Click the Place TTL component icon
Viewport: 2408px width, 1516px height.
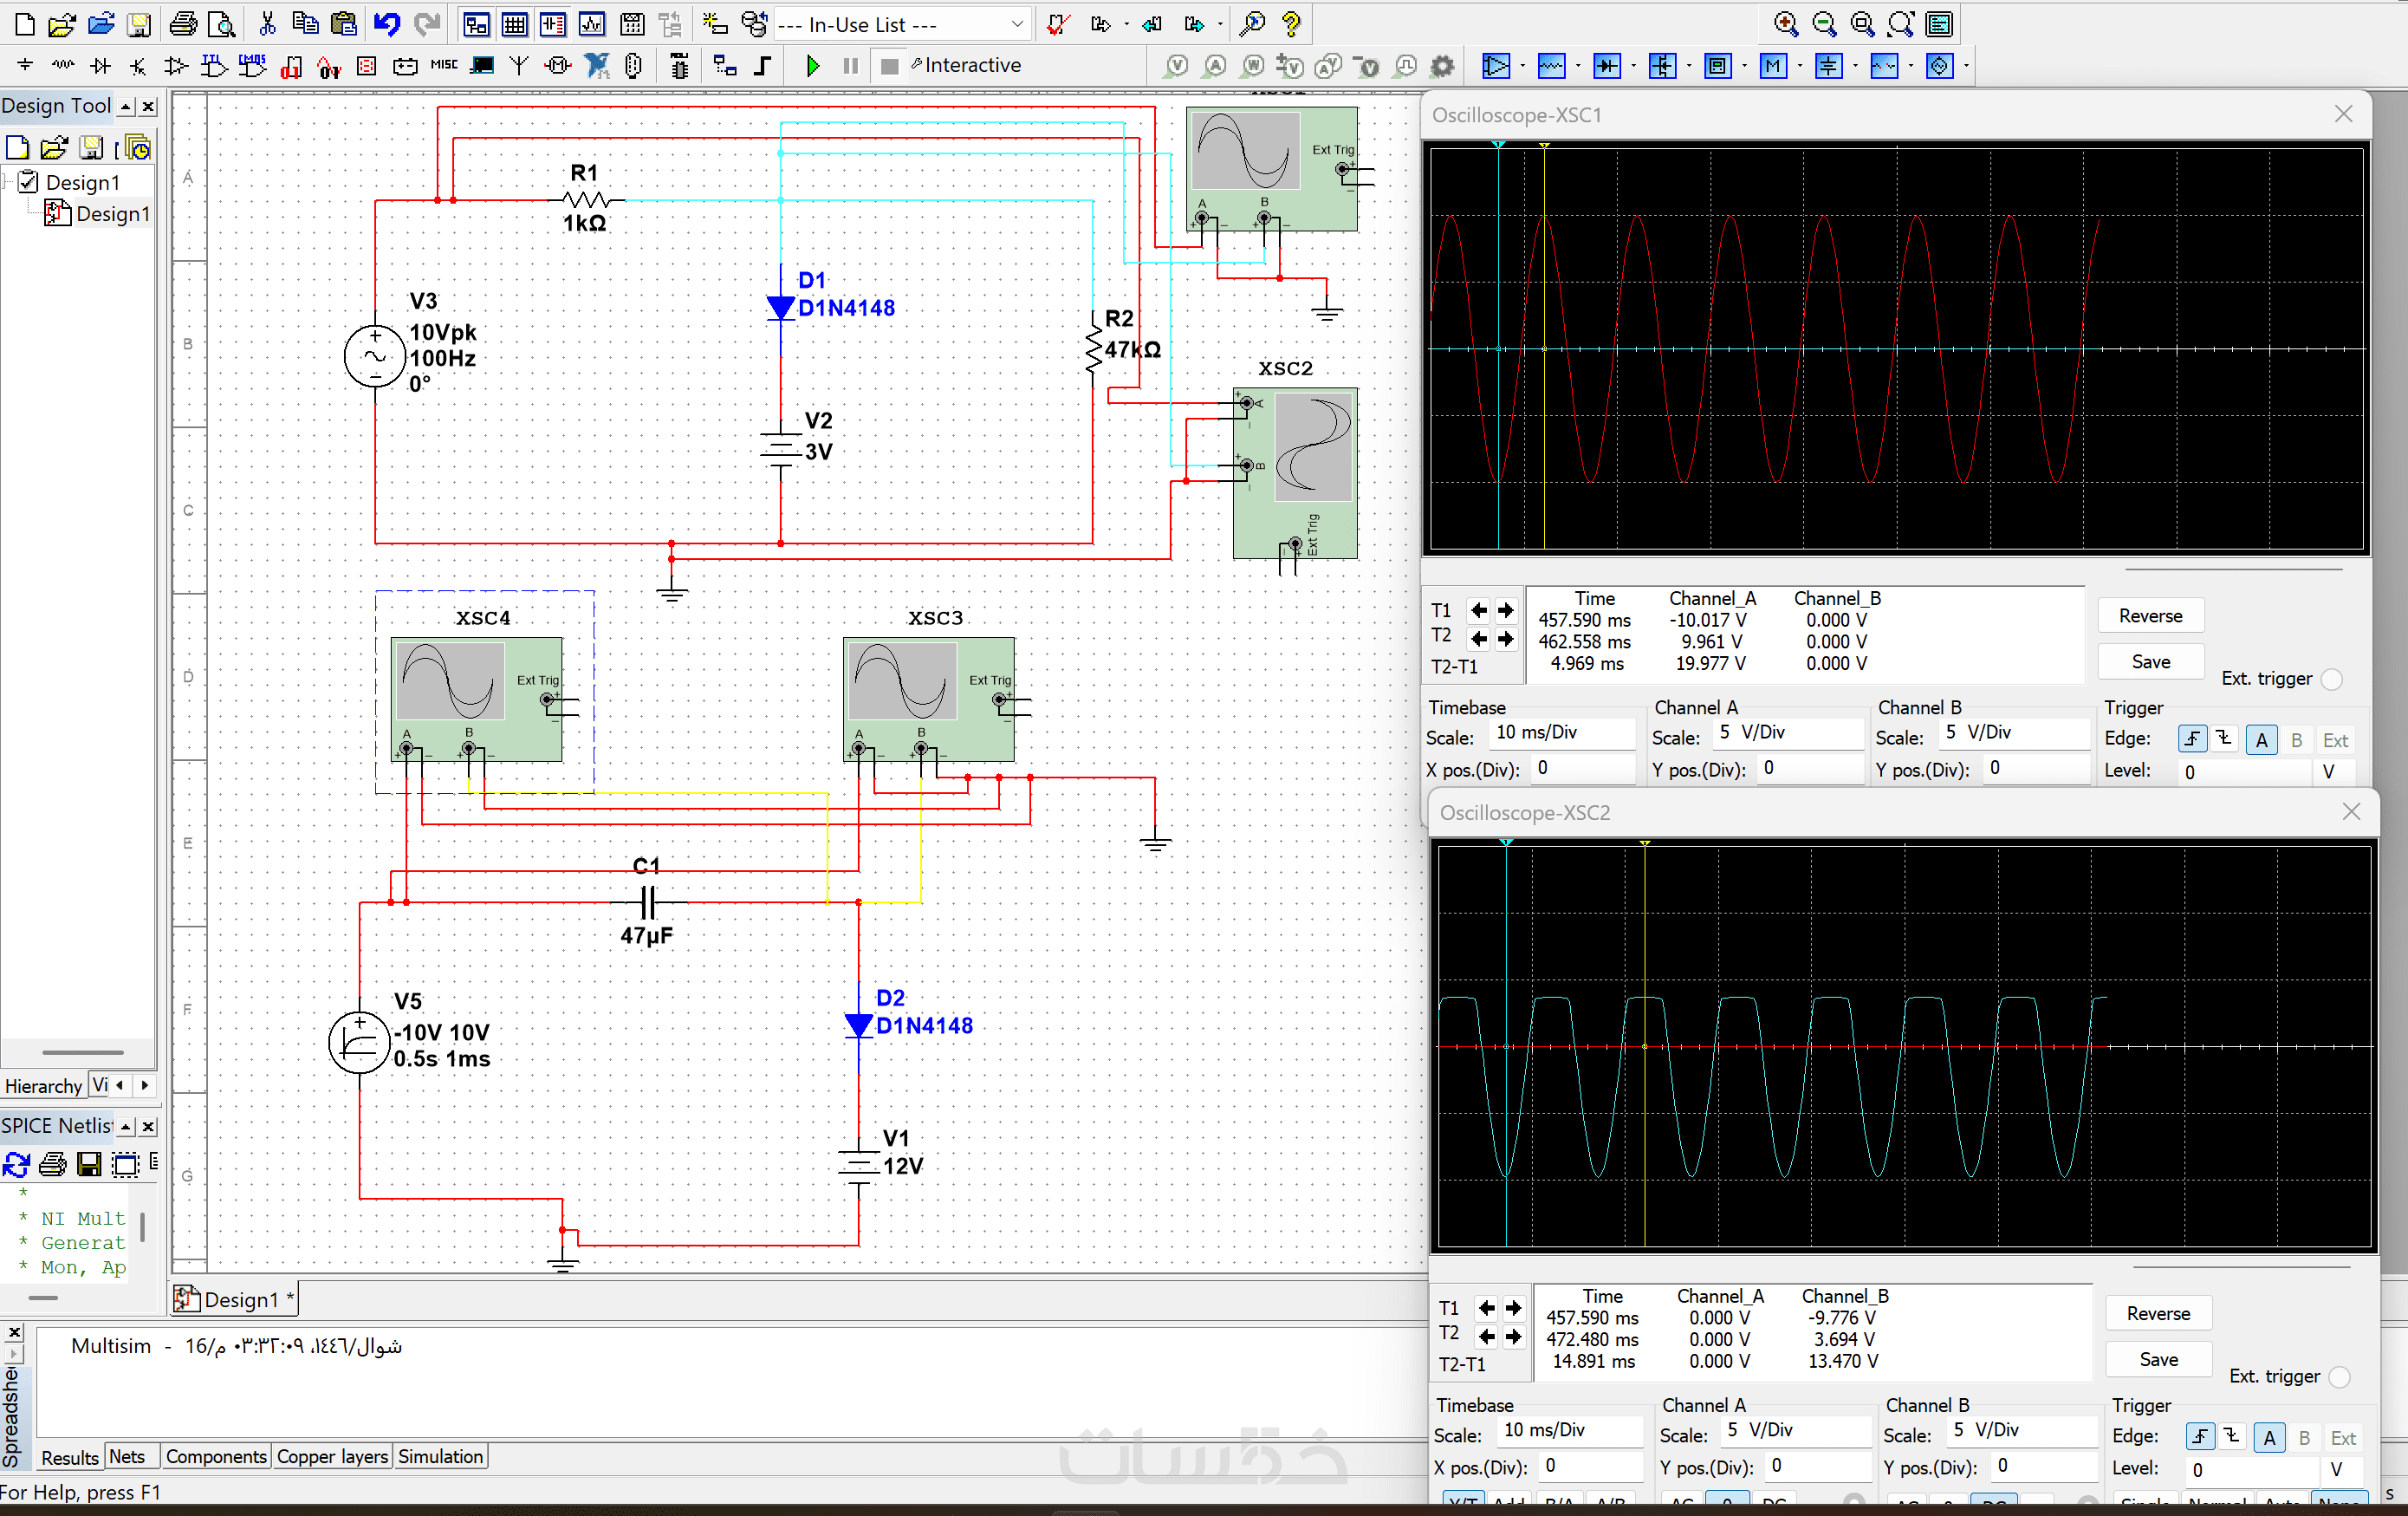pyautogui.click(x=213, y=66)
